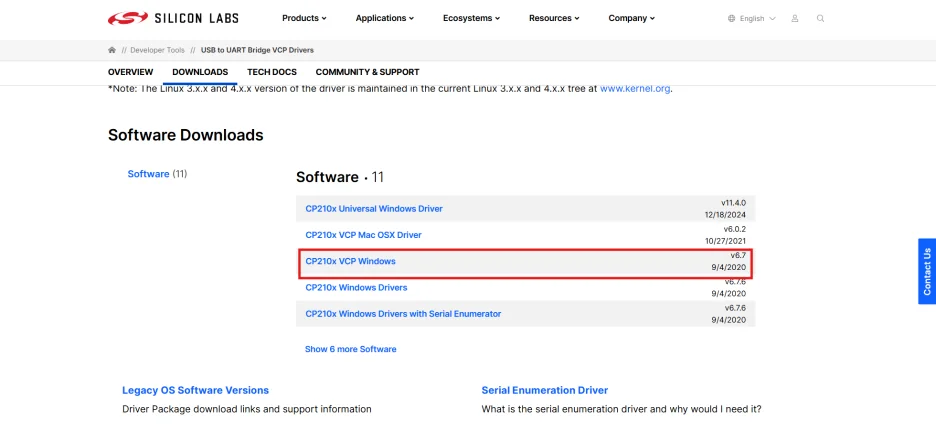Open the search magnifier icon
Viewport: 936px width, 431px height.
coord(820,19)
